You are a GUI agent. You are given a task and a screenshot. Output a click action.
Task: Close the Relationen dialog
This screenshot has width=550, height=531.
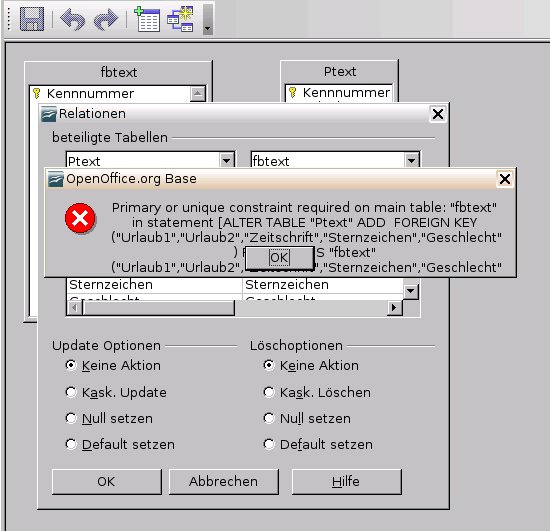pyautogui.click(x=438, y=114)
